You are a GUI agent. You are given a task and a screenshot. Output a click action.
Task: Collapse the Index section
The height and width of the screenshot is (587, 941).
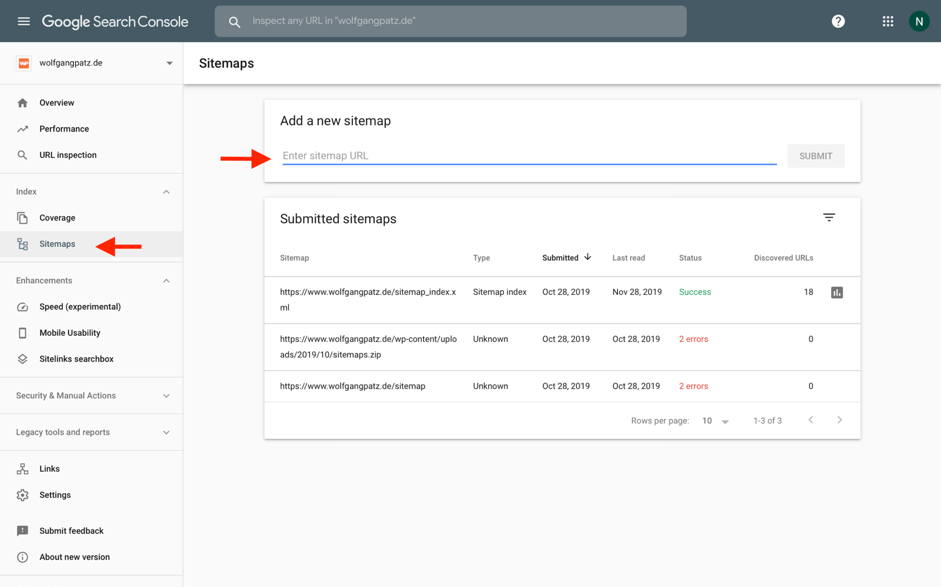166,192
